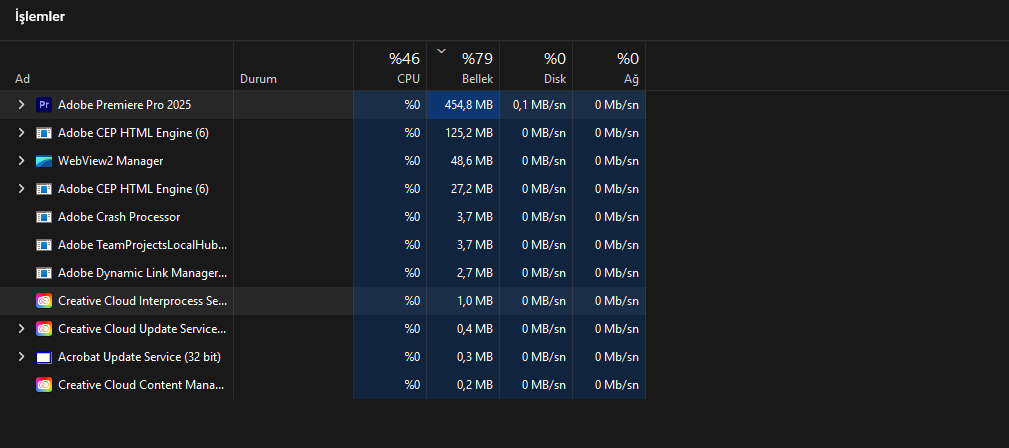The width and height of the screenshot is (1009, 448).
Task: Expand the Acrobat Update Service (32 bit) group
Action: (21, 357)
